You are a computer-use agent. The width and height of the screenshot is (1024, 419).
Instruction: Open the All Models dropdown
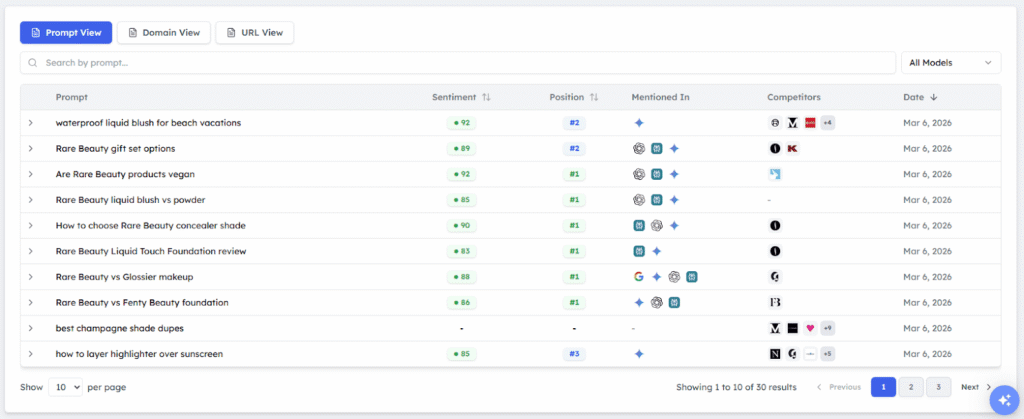click(x=951, y=63)
